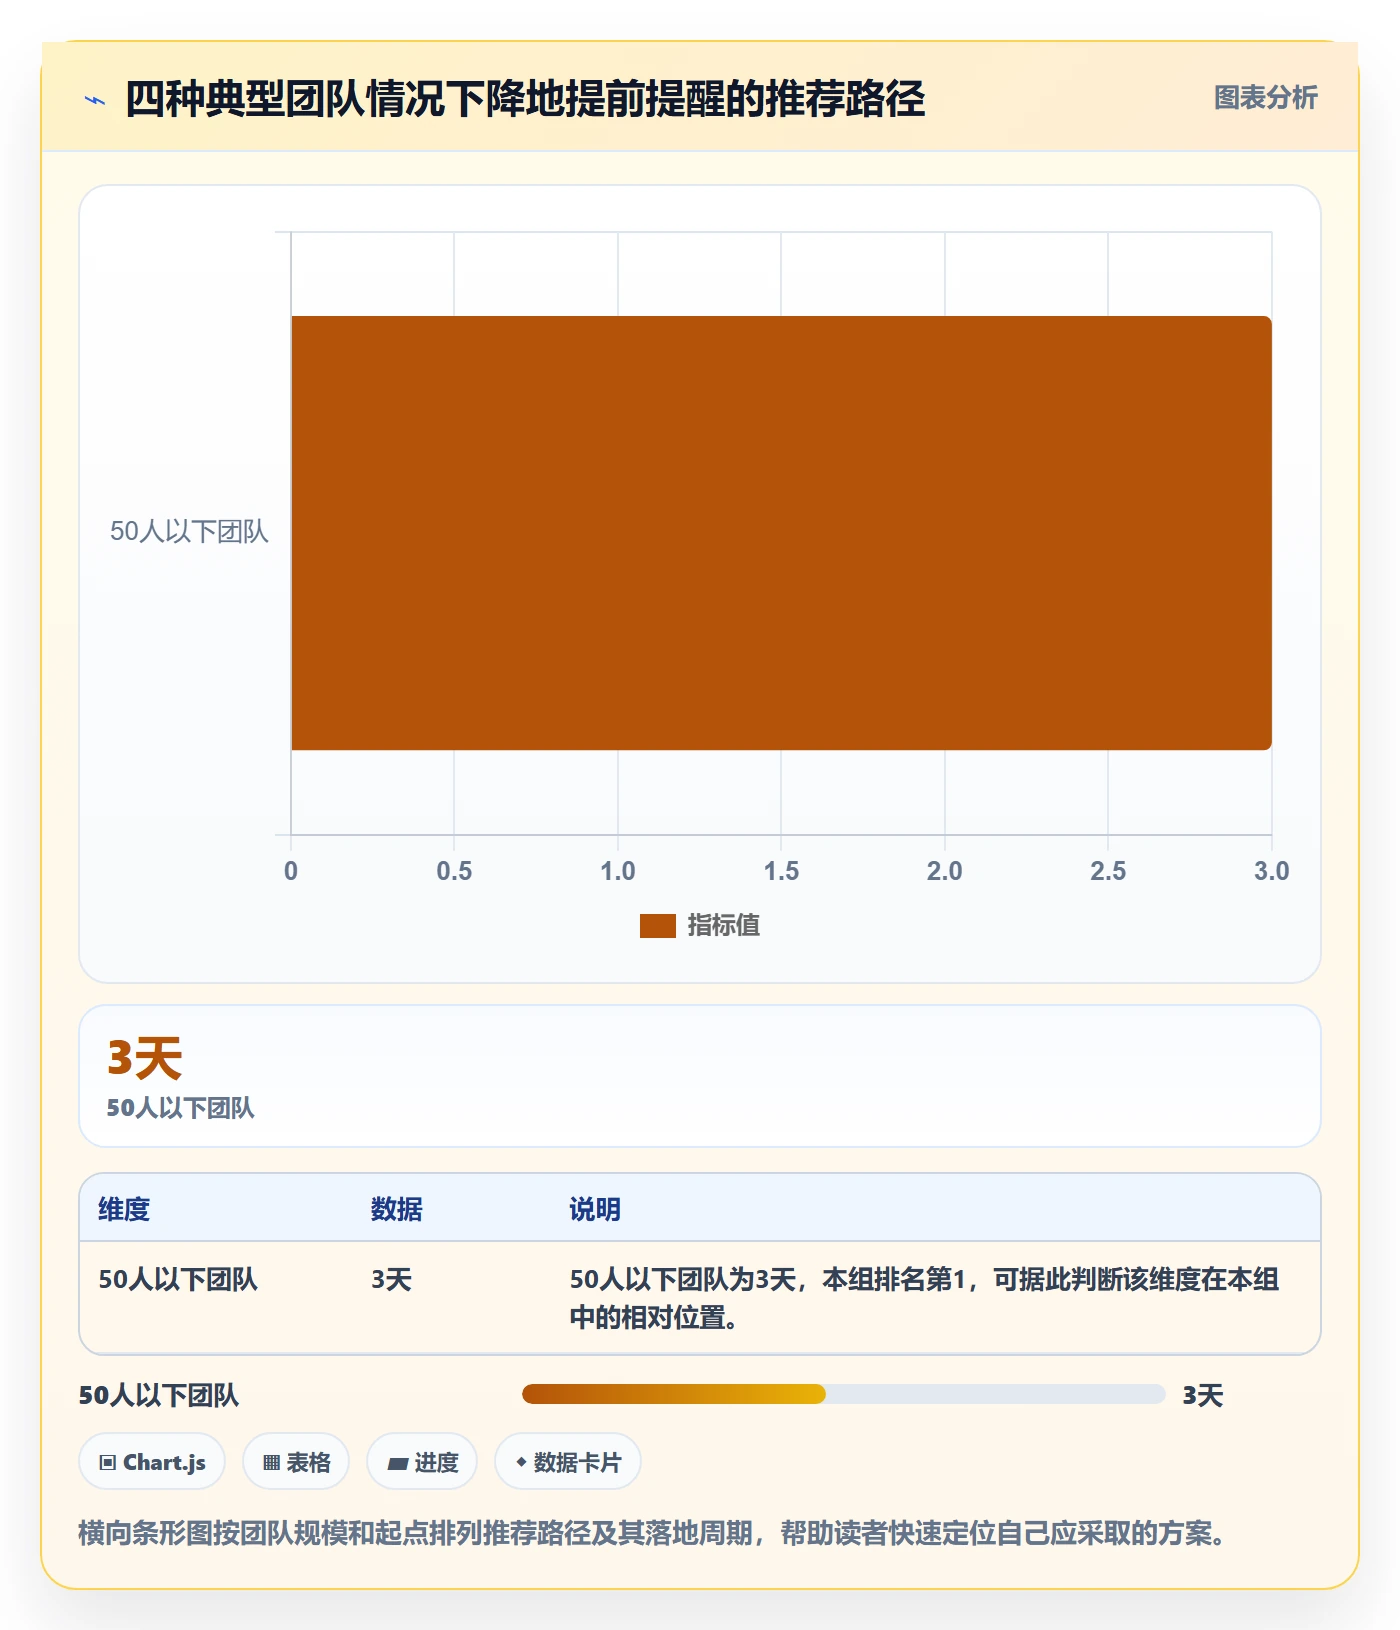Toggle the 指标值 legend color swatch

pyautogui.click(x=658, y=926)
